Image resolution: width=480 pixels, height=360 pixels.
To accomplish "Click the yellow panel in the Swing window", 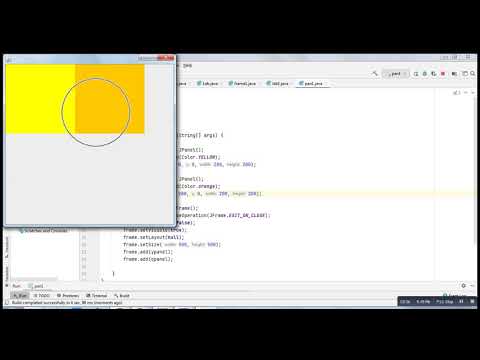I will [40, 99].
